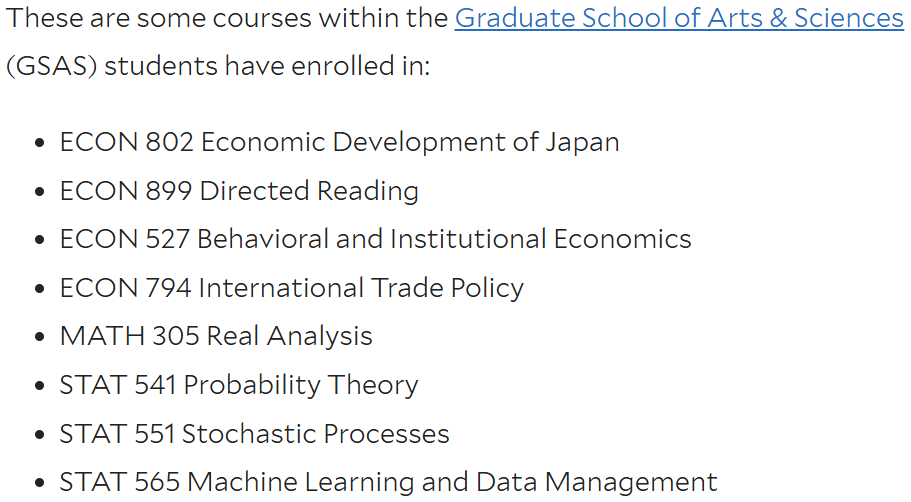Click the bullet before STAT 565

point(40,483)
